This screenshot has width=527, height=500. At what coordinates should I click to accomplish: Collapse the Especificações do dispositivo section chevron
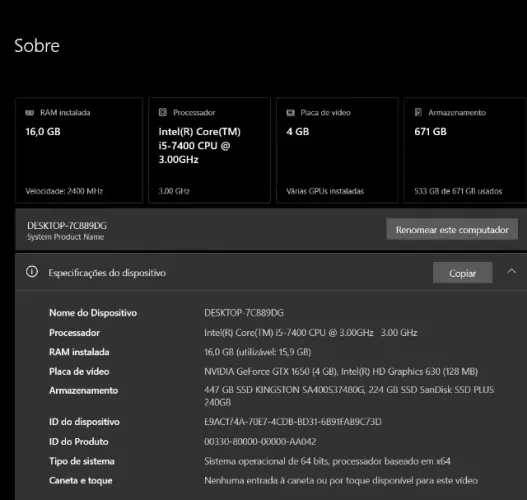coord(512,271)
